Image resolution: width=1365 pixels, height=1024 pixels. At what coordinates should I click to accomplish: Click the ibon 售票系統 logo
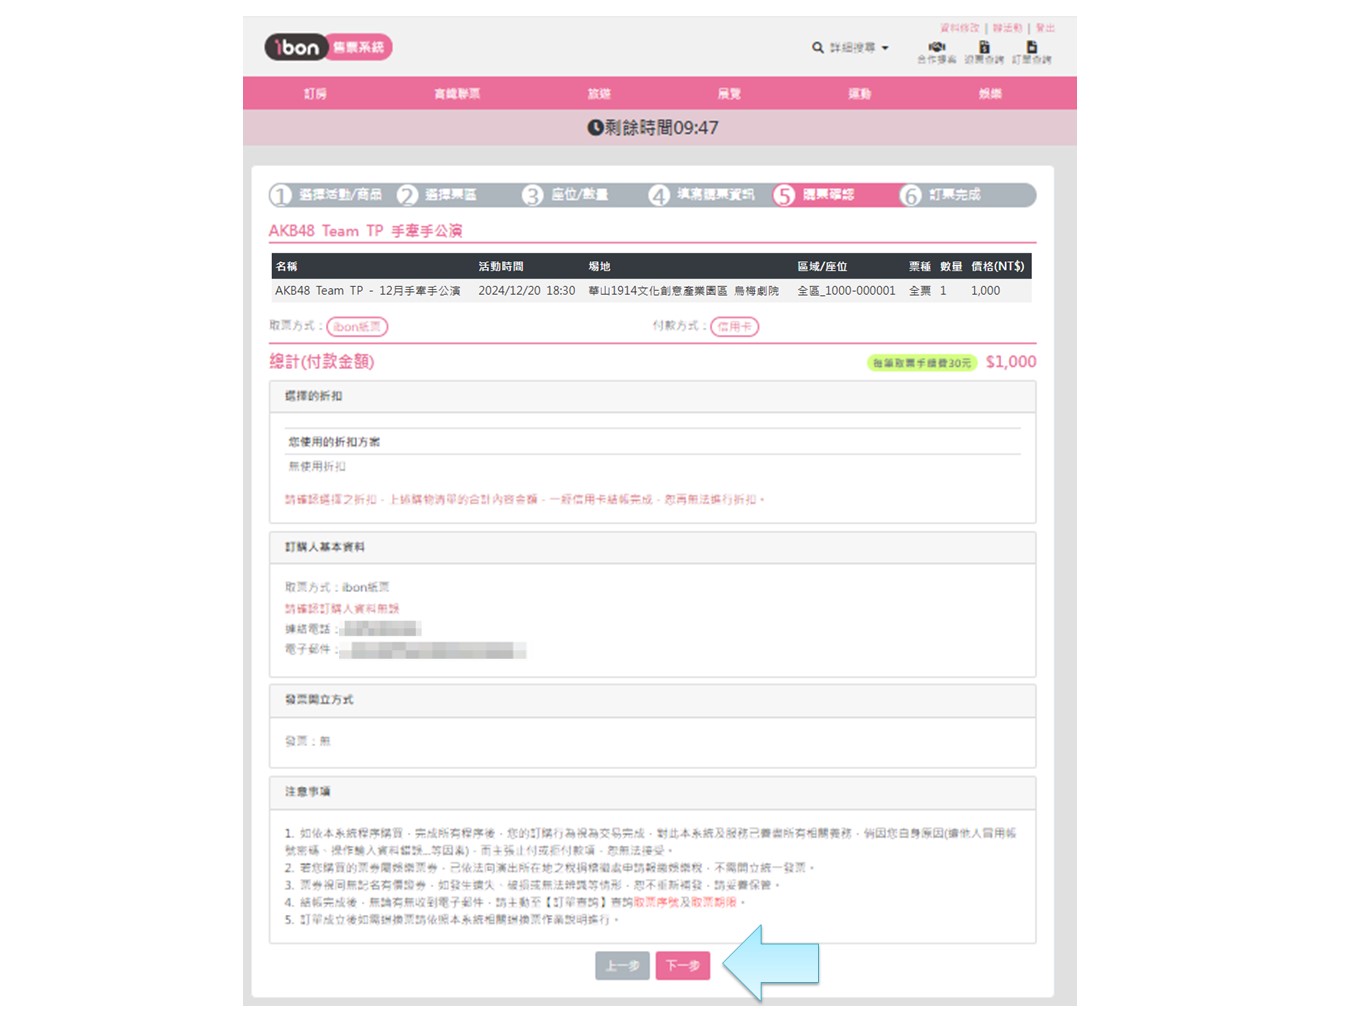(x=328, y=47)
